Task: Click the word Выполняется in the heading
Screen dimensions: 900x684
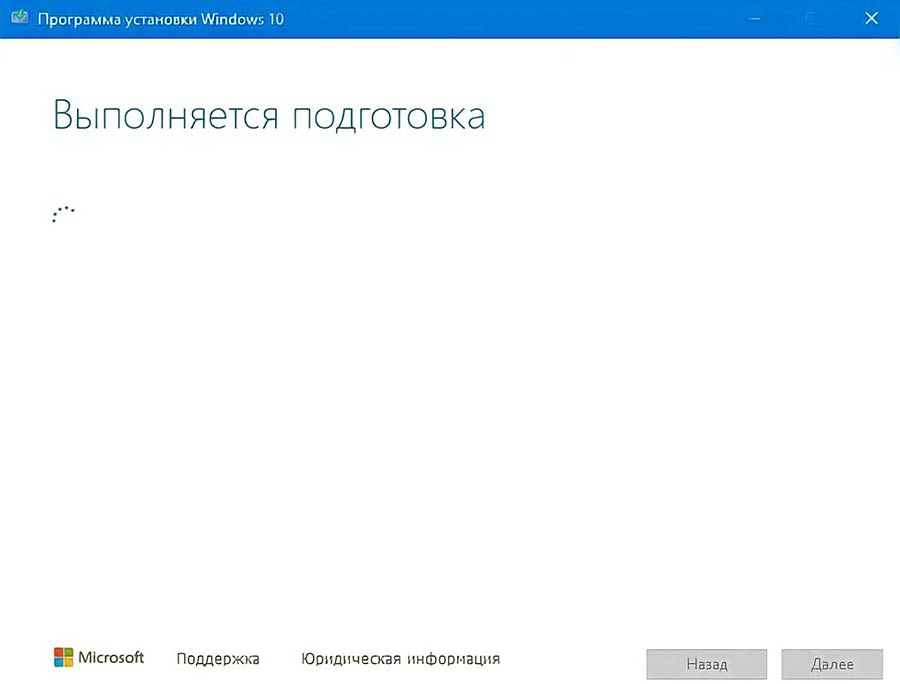Action: (x=166, y=115)
